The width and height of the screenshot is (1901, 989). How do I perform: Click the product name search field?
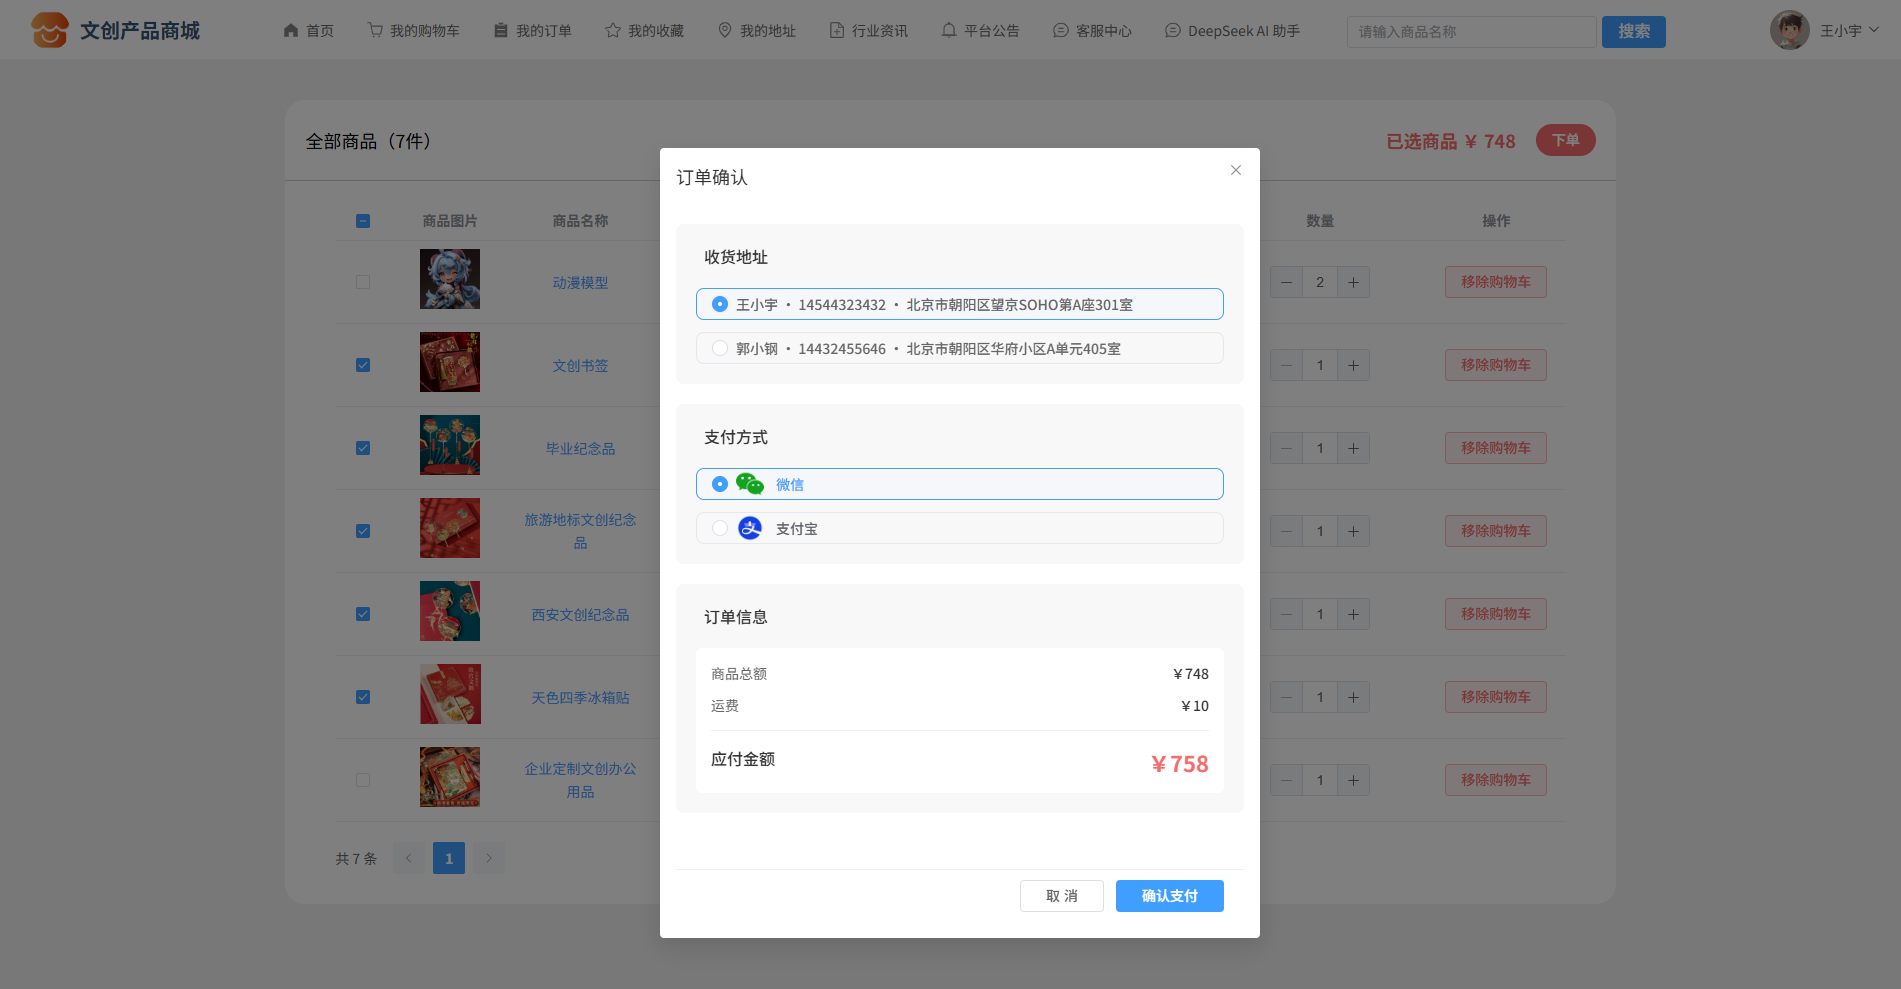[1470, 32]
